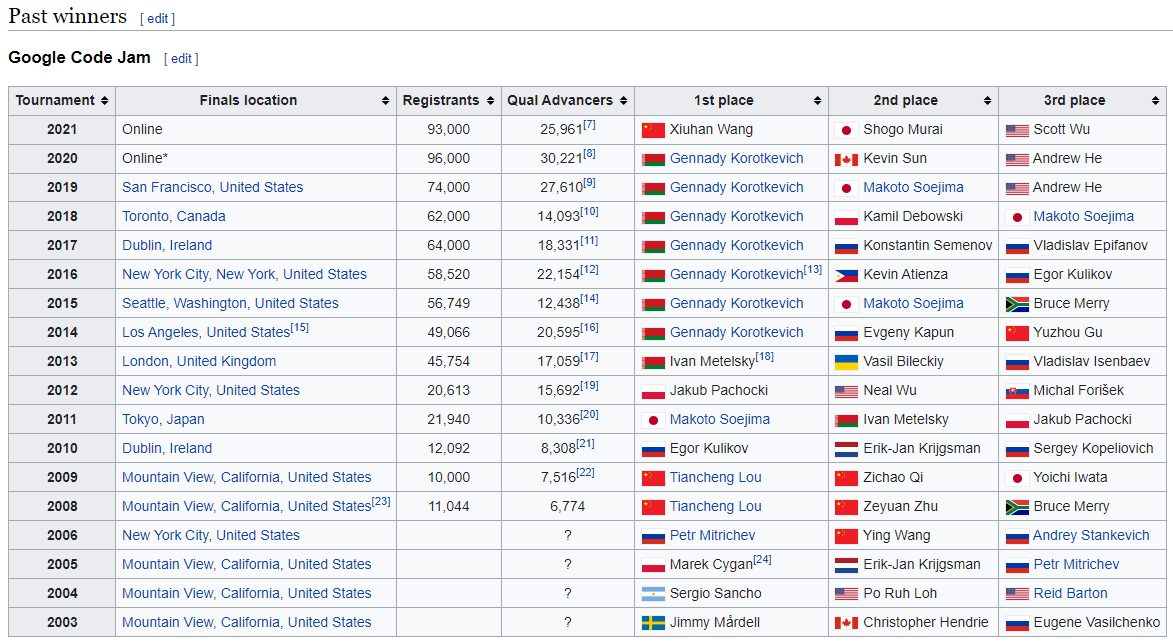
Task: Sort table by Finals location arrows
Action: click(385, 100)
